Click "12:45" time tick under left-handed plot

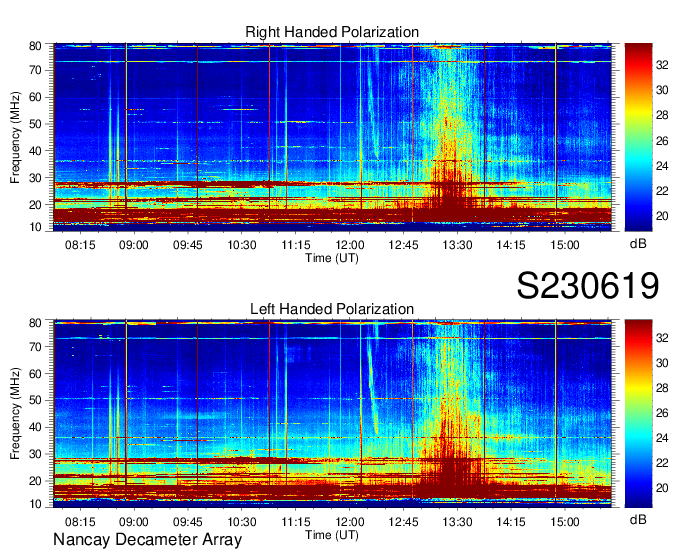(403, 522)
